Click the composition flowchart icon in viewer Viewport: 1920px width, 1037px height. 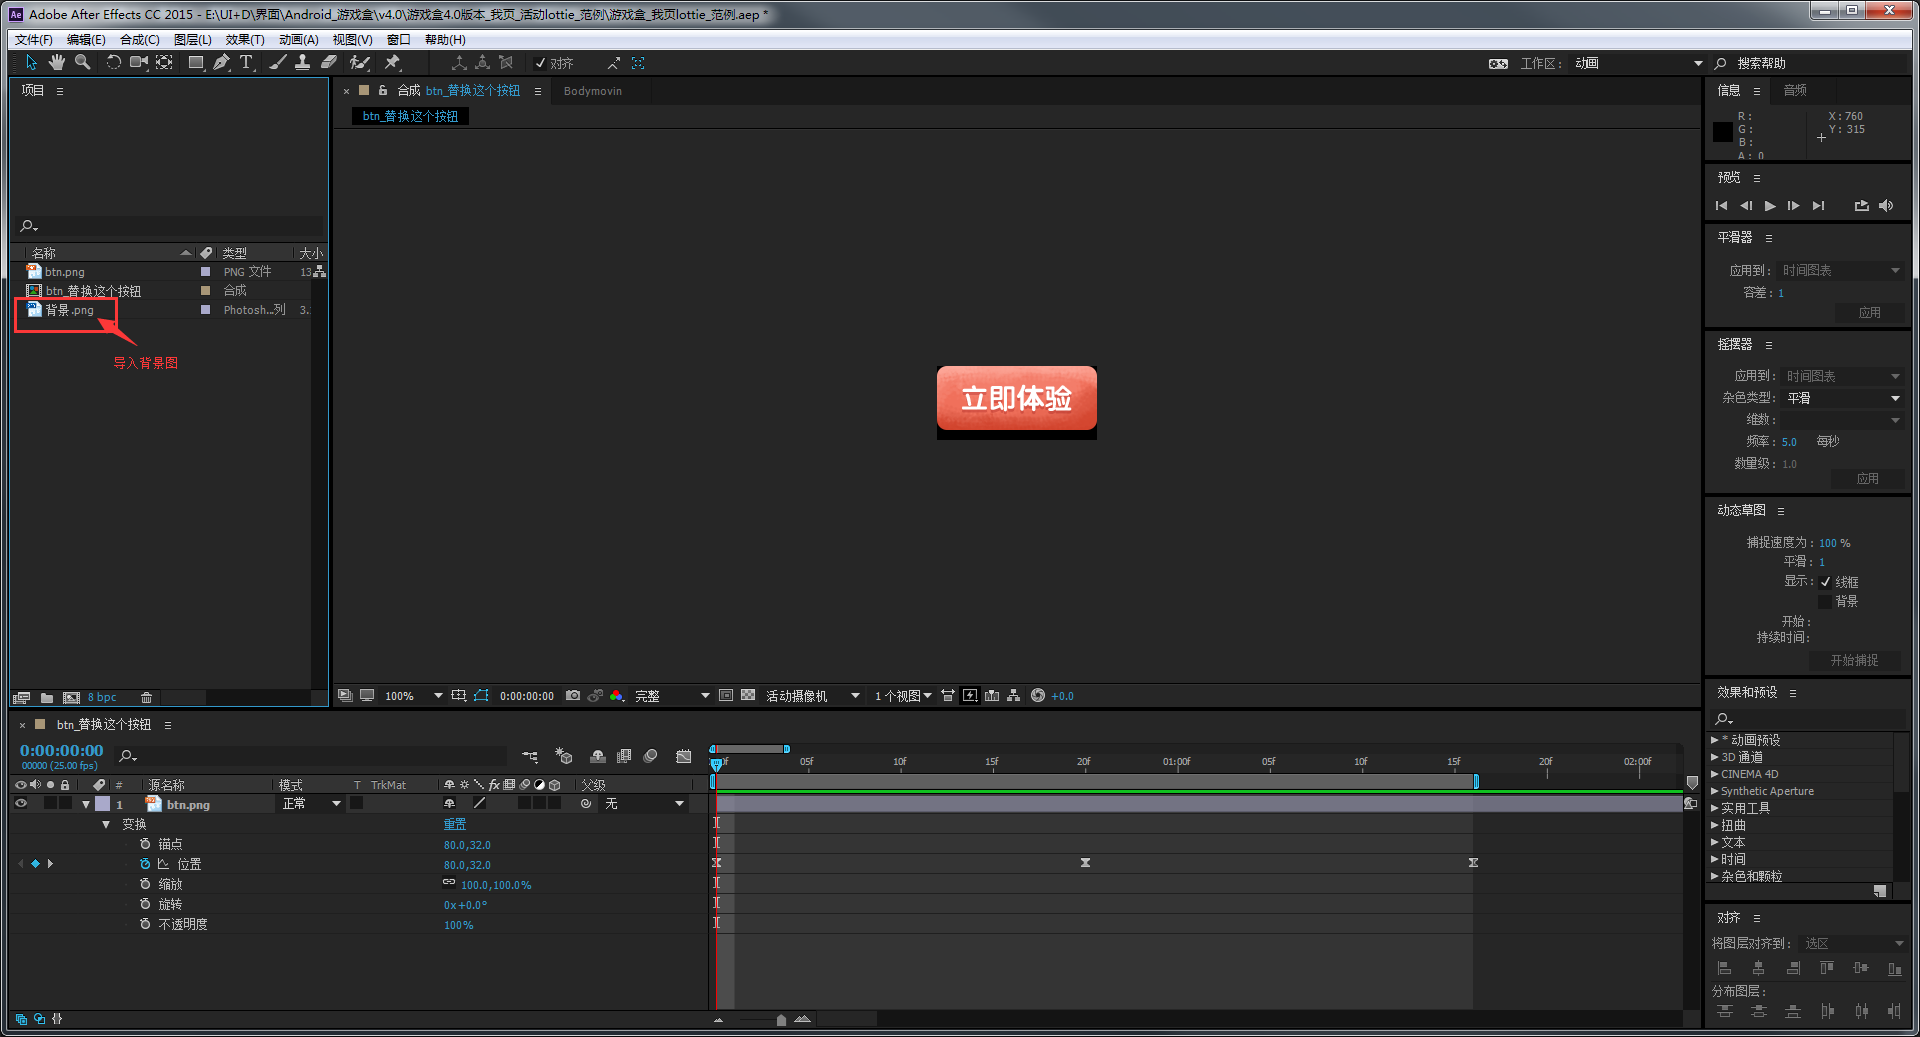point(1014,696)
